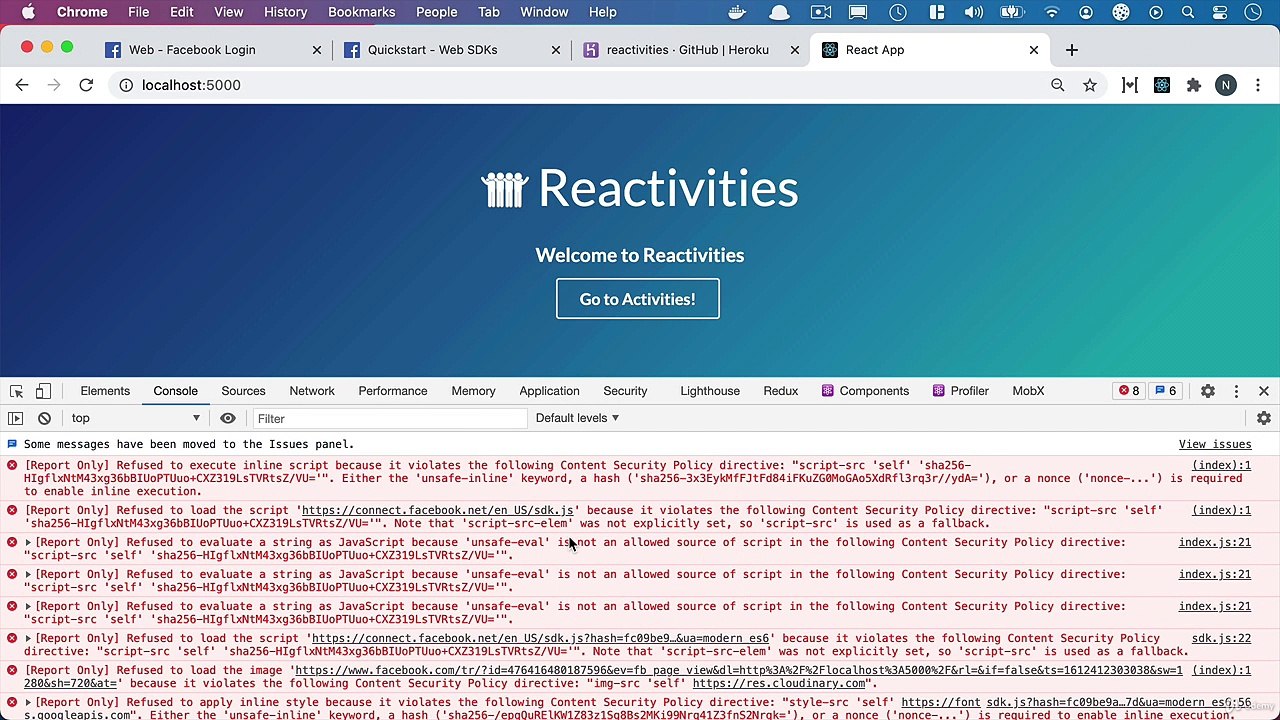Click the localhost:5000 address bar

click(x=191, y=85)
